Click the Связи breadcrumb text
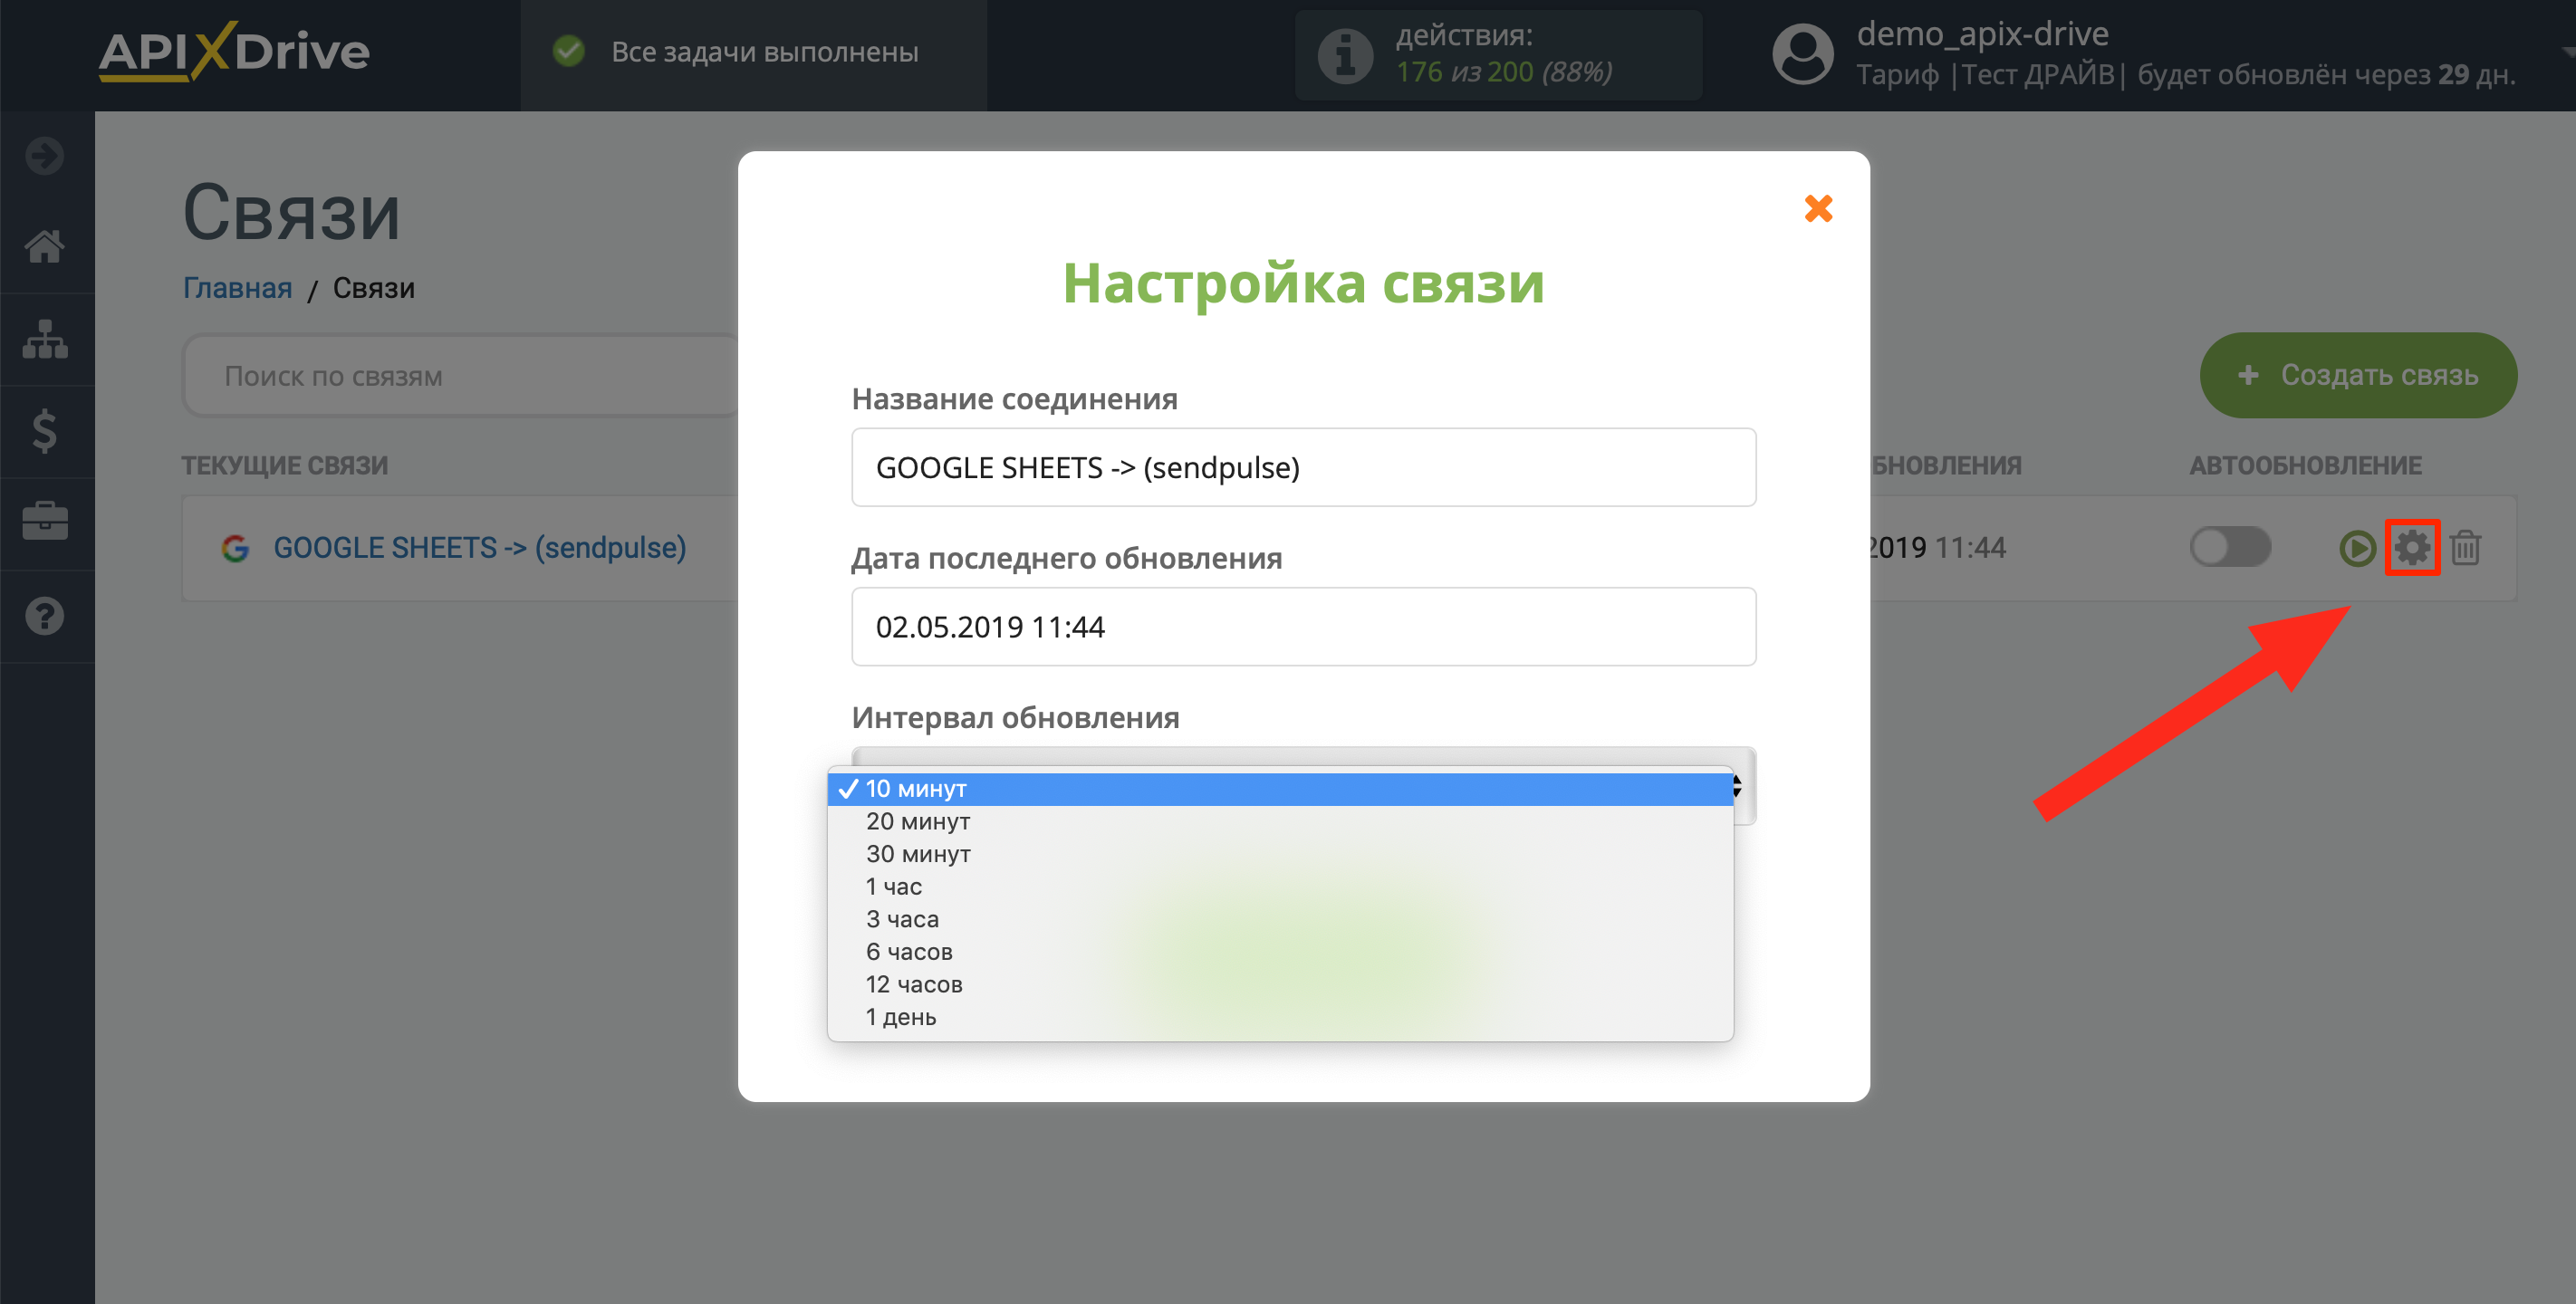 coord(373,288)
